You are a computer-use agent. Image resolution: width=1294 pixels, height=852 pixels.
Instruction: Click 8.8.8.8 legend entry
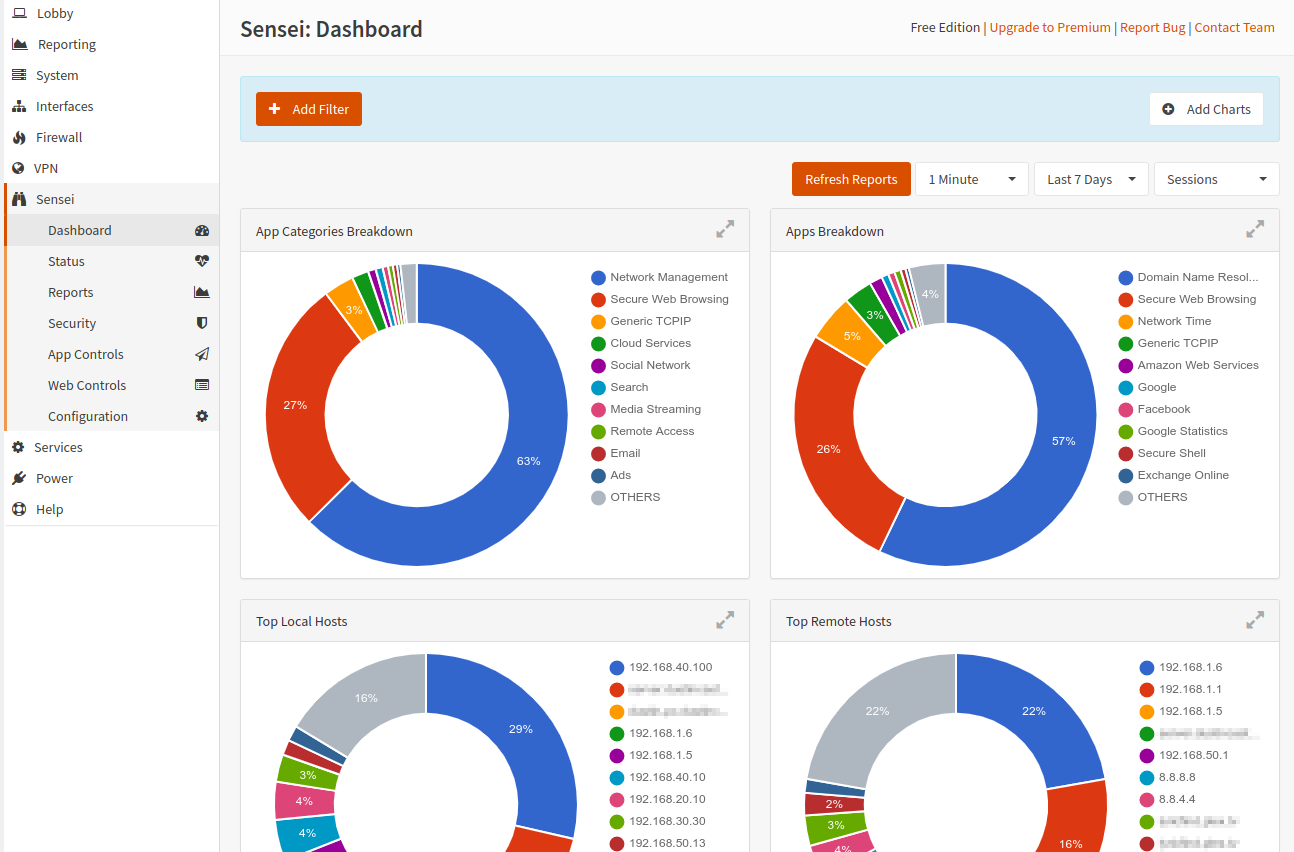tap(1167, 777)
